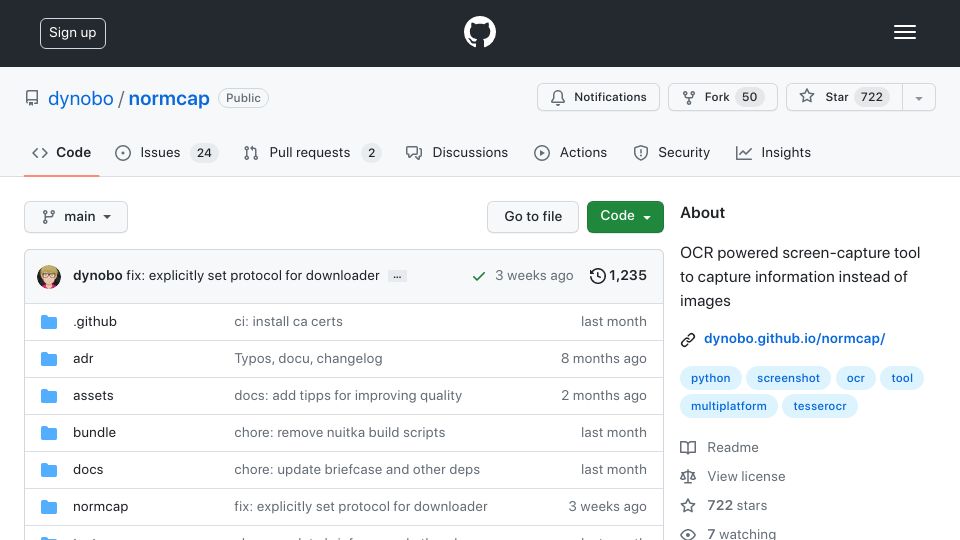The width and height of the screenshot is (960, 540).
Task: Open the assets folder name
Action: tap(93, 396)
